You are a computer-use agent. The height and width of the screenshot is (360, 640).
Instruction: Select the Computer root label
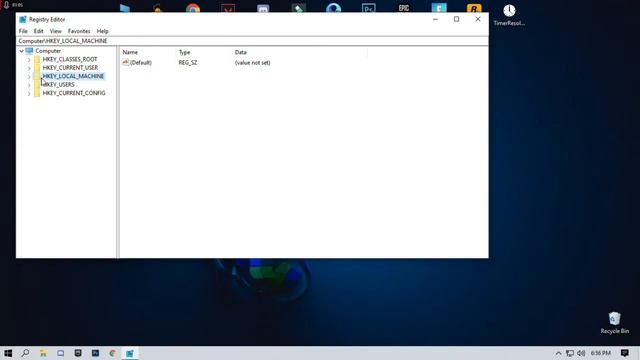(48, 51)
